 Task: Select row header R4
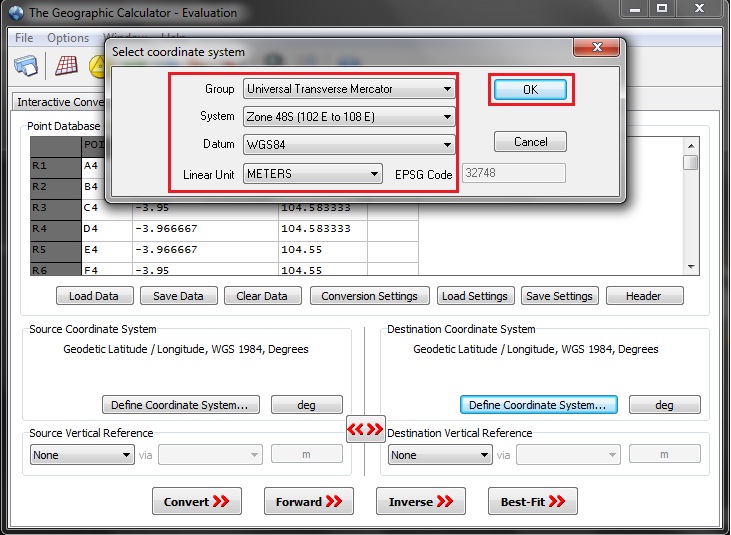coord(55,230)
